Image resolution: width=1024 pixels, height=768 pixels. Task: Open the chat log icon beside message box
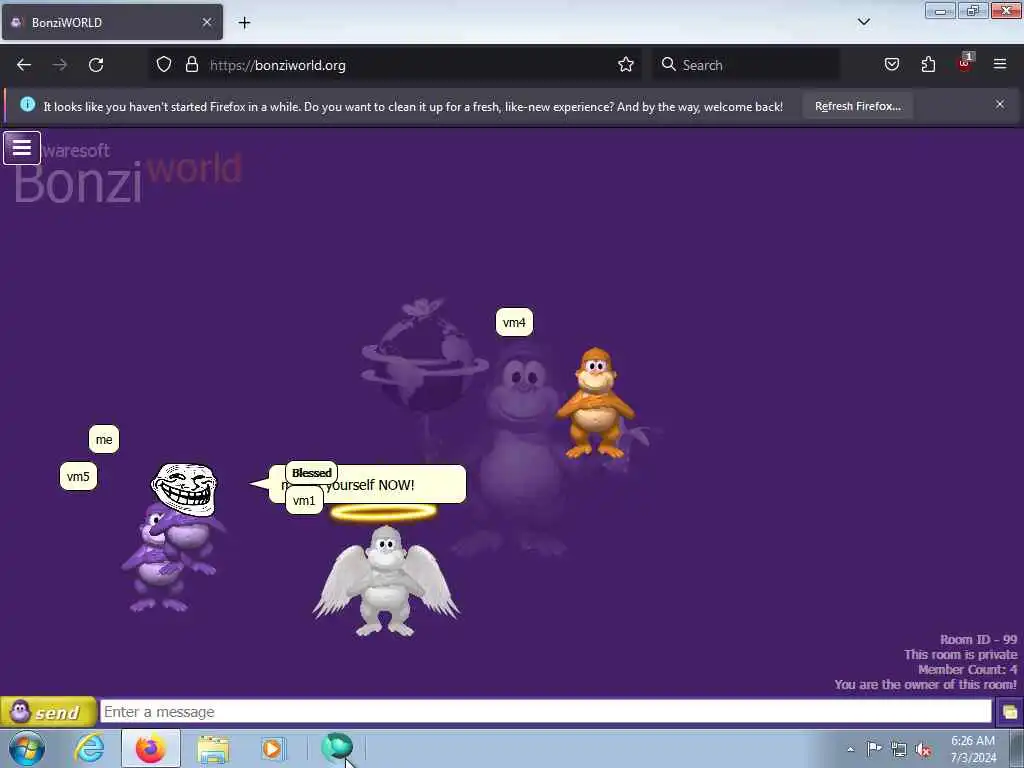click(1009, 712)
